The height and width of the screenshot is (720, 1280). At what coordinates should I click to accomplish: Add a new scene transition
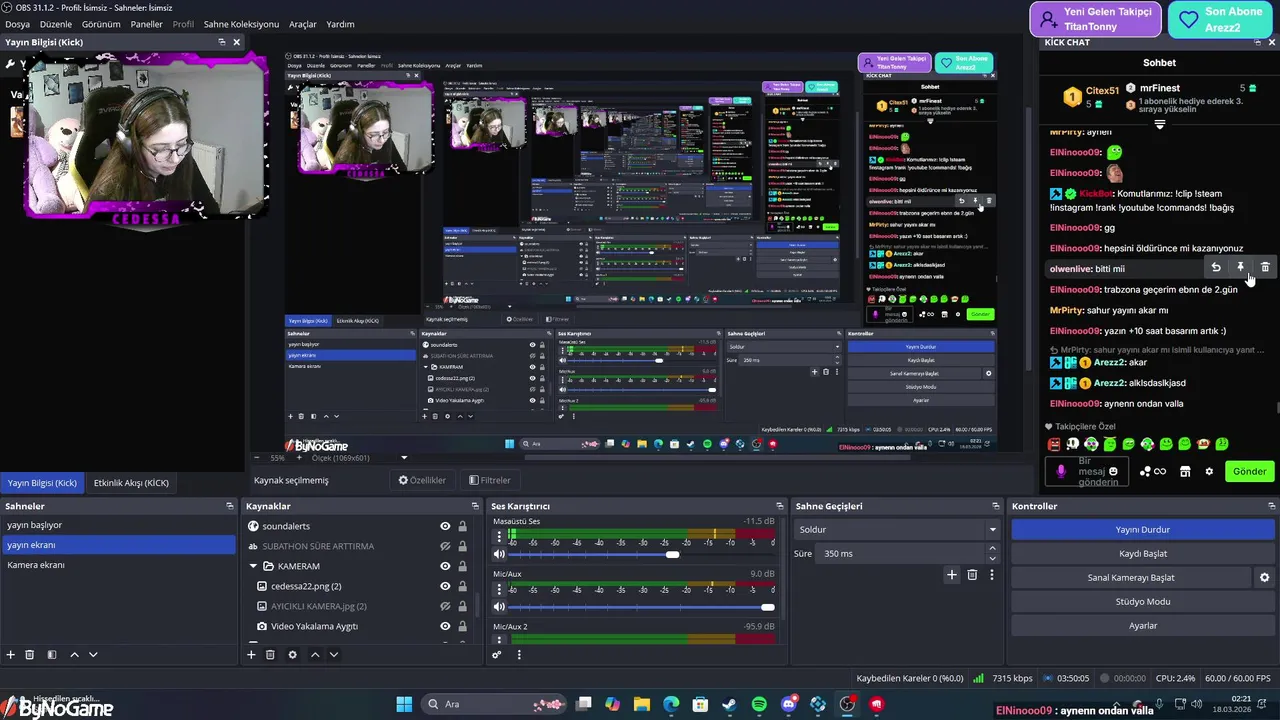coord(952,575)
